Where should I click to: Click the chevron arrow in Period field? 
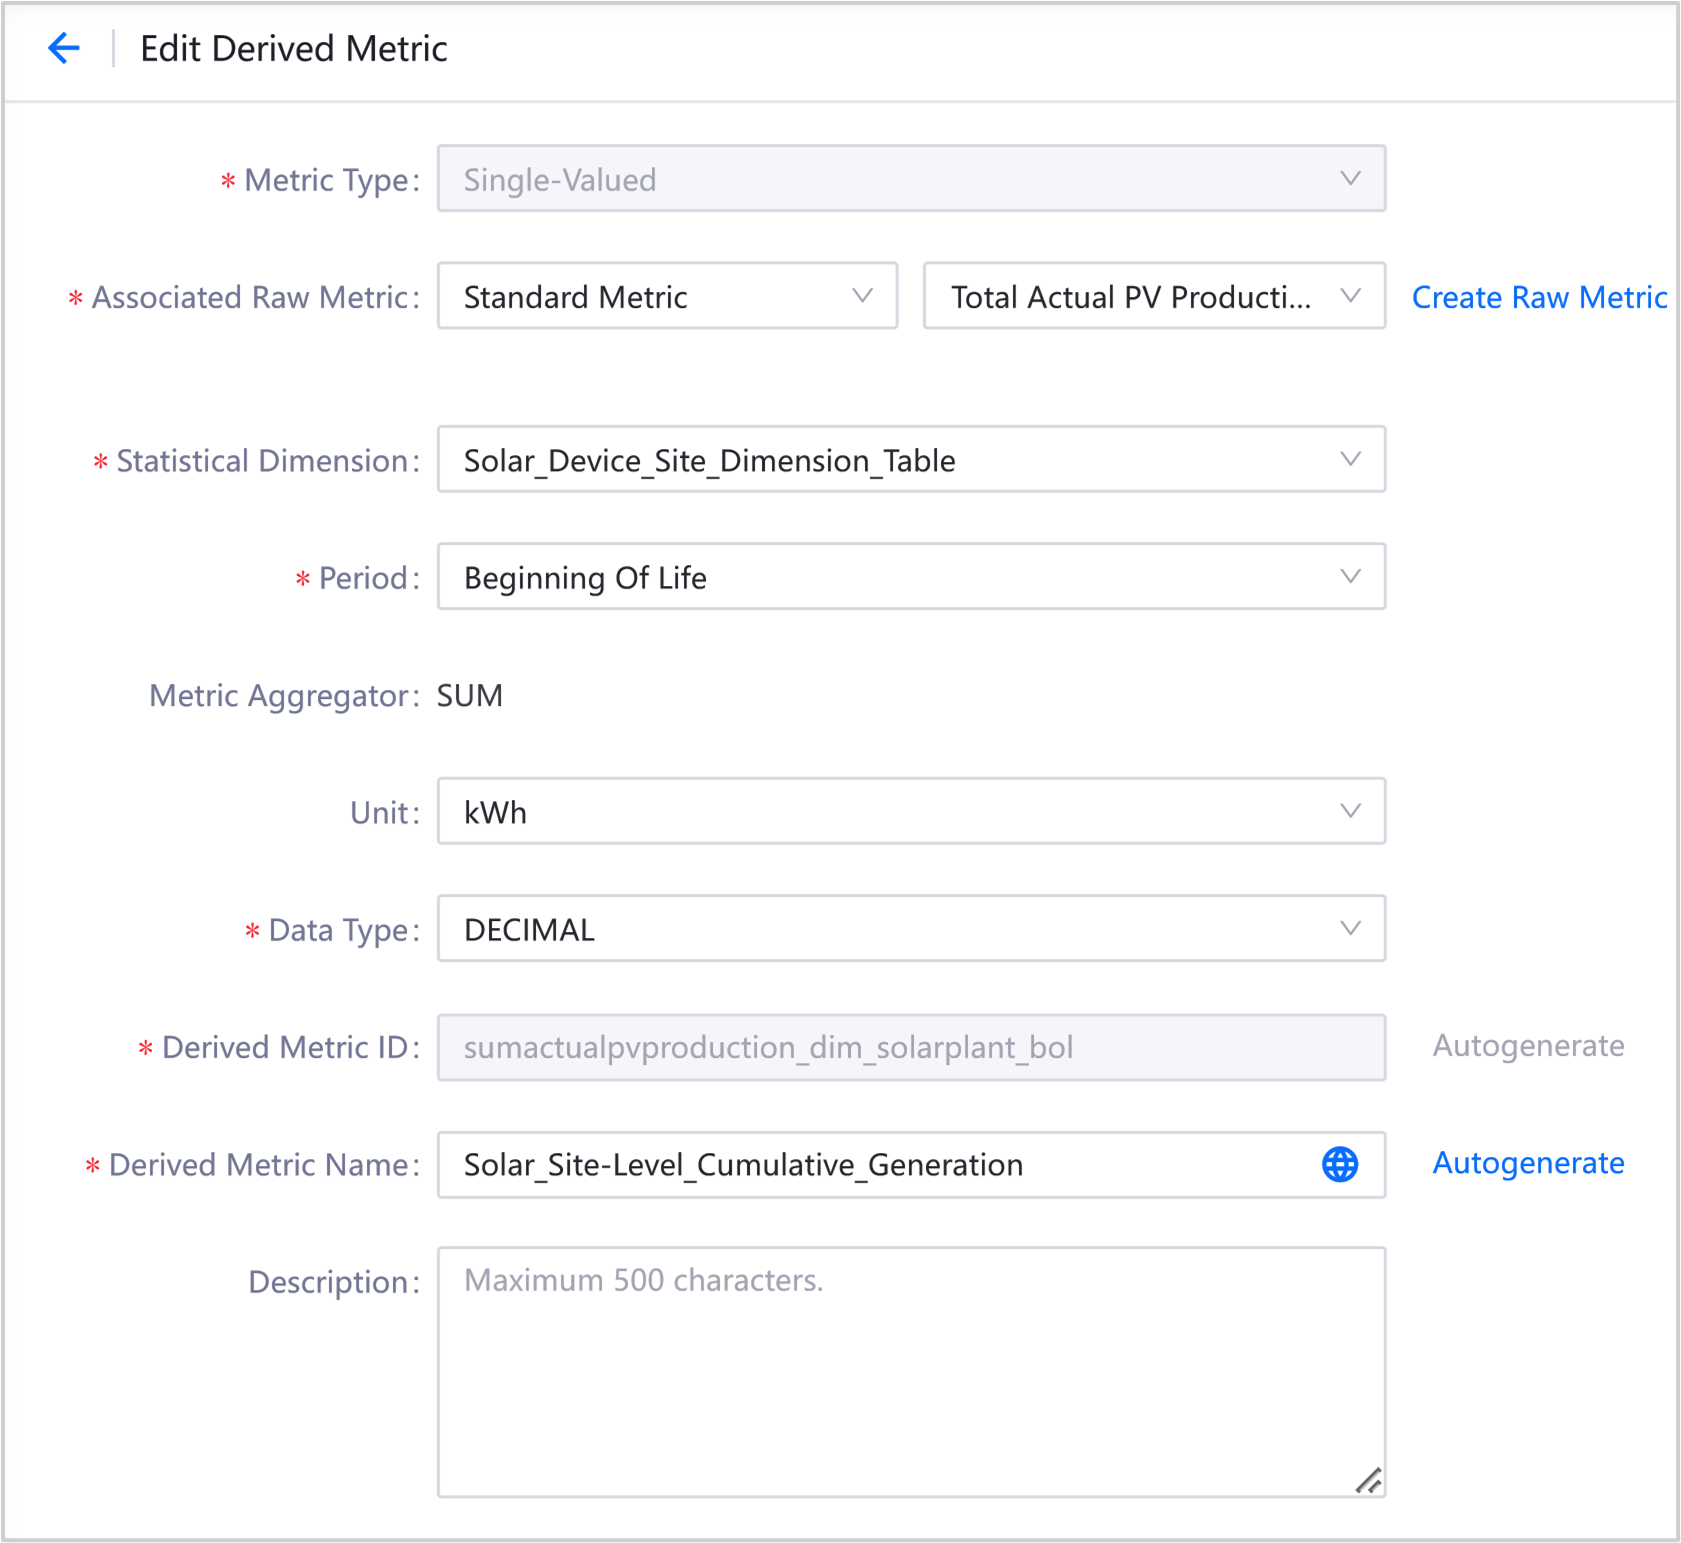click(1350, 577)
